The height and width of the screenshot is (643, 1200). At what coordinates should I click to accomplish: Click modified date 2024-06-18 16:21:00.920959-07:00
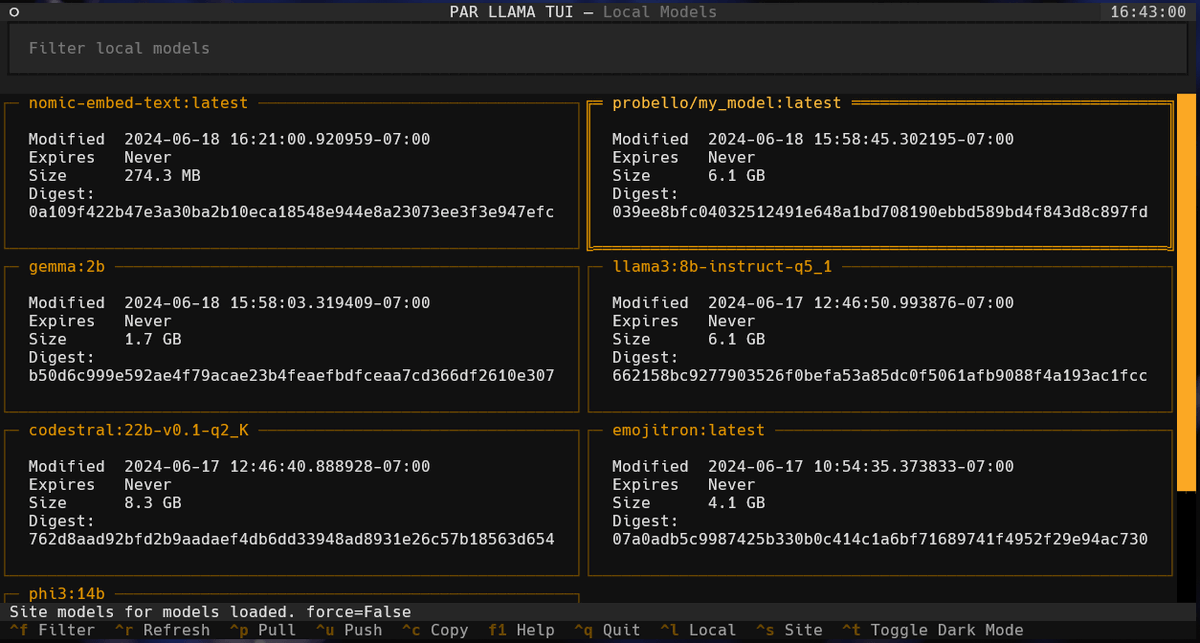(277, 139)
